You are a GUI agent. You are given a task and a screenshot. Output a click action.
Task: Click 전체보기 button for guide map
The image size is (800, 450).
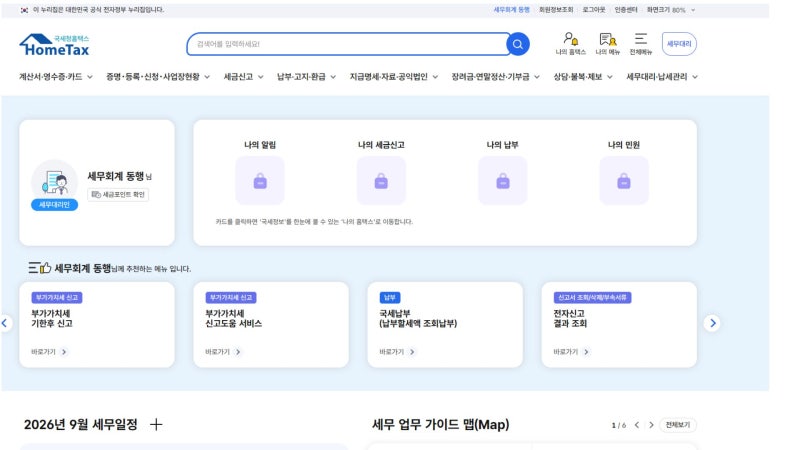pyautogui.click(x=678, y=425)
